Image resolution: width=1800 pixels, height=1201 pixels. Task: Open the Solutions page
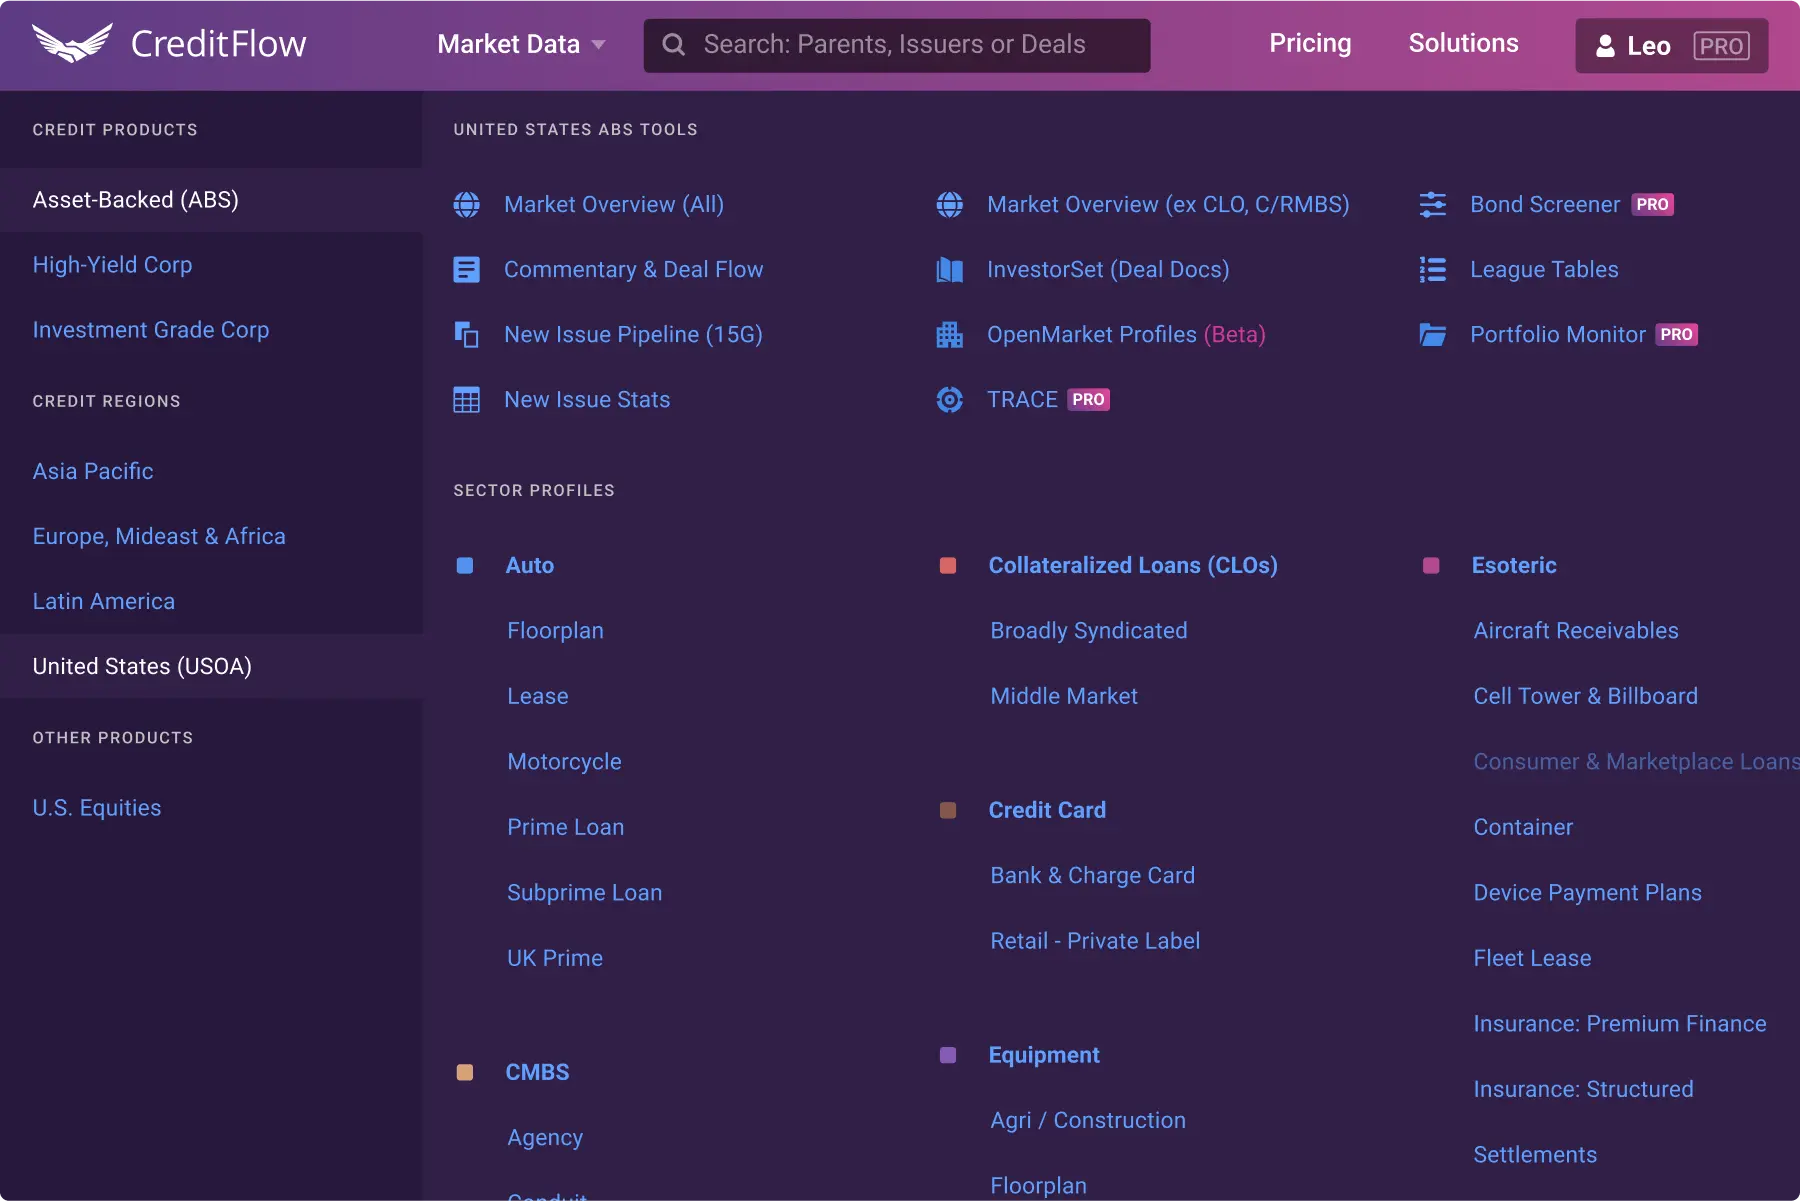coord(1463,43)
